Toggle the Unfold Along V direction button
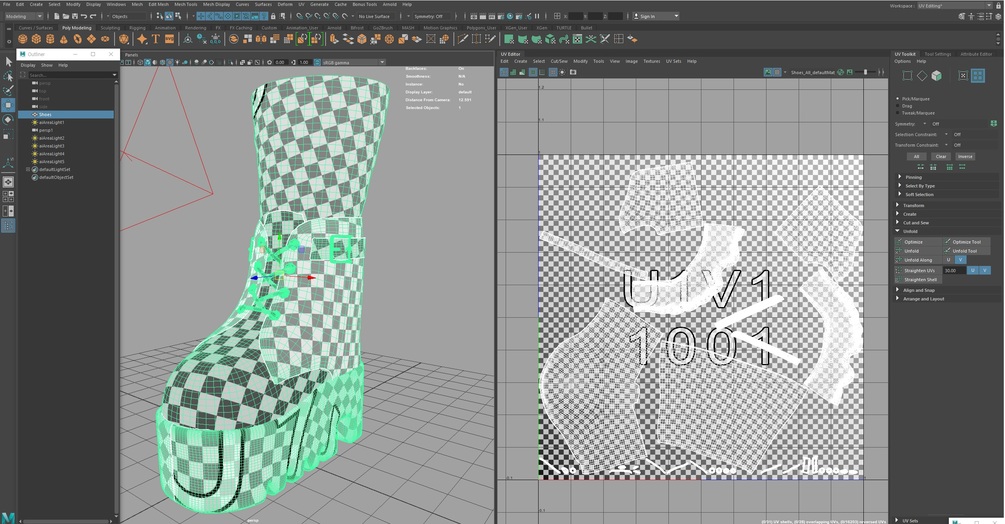1005x524 pixels. (x=960, y=259)
